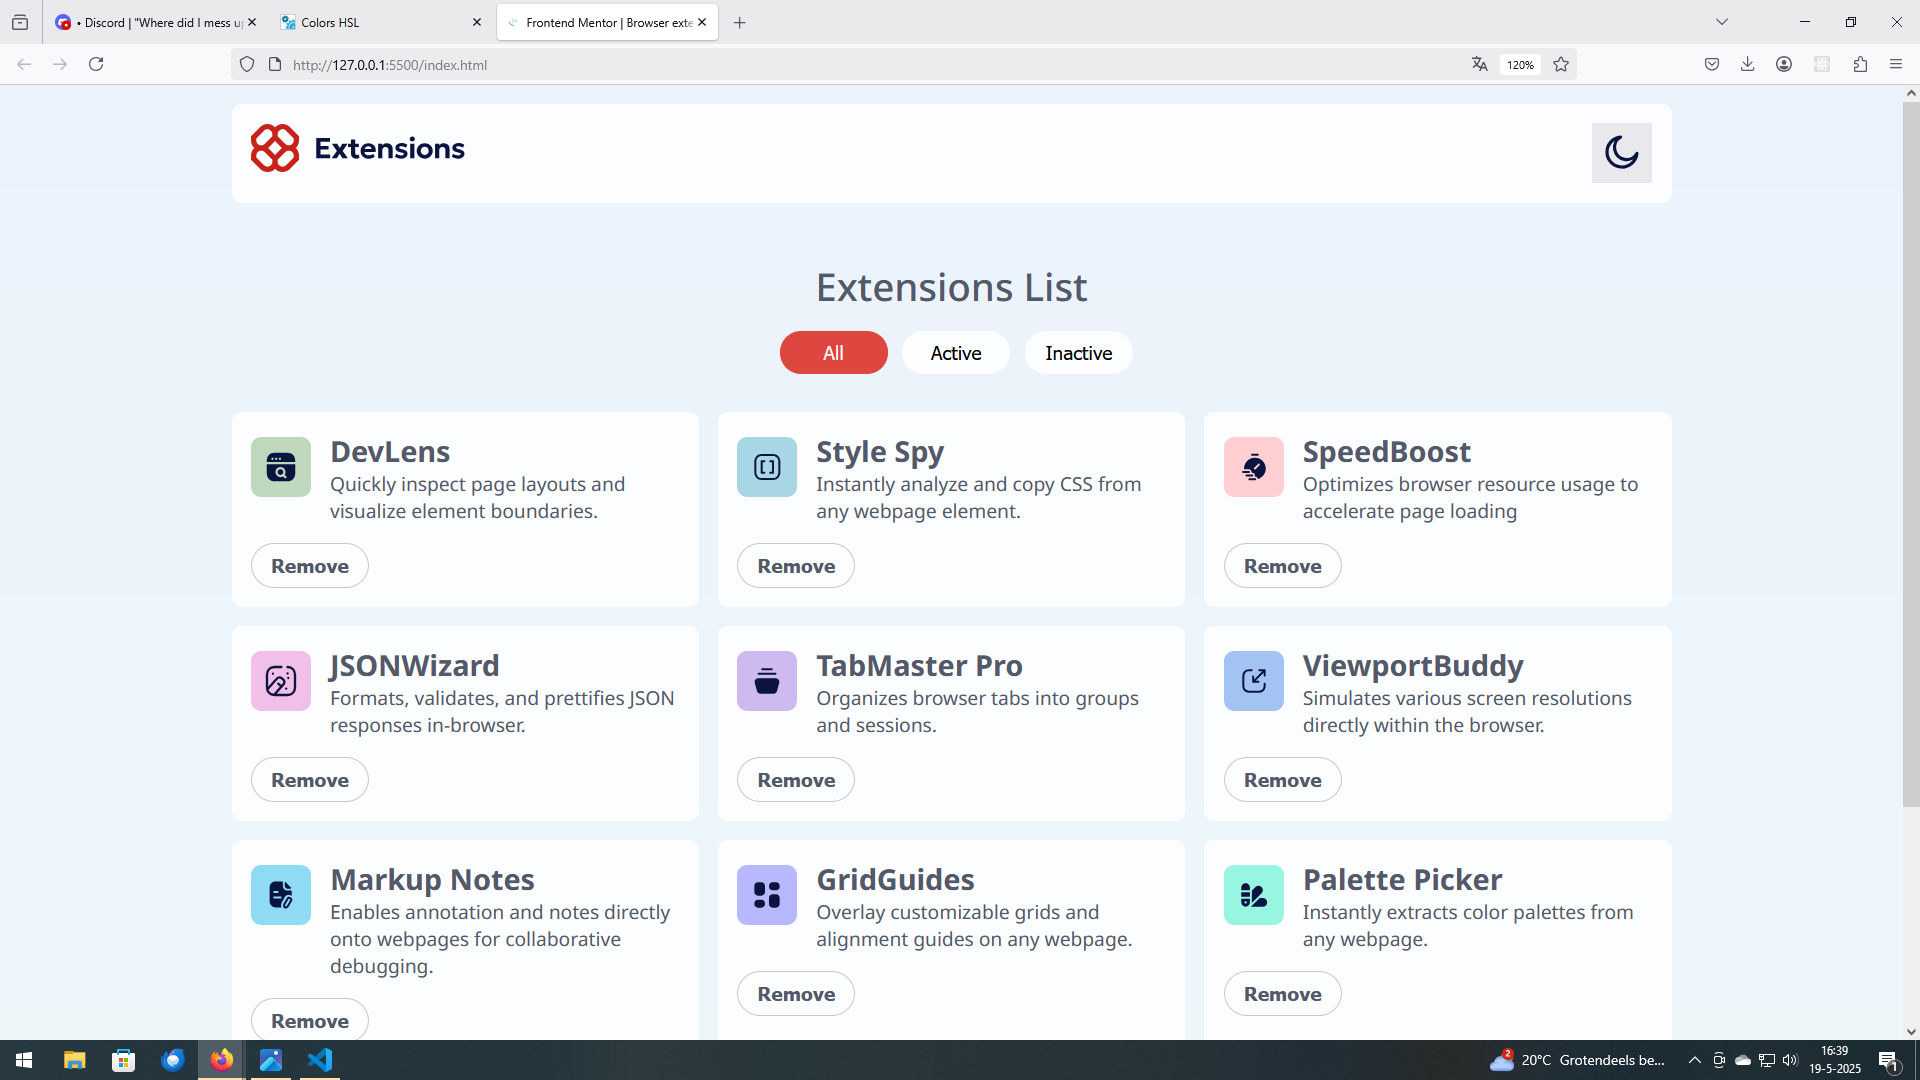Filter by Active extensions

(x=955, y=353)
